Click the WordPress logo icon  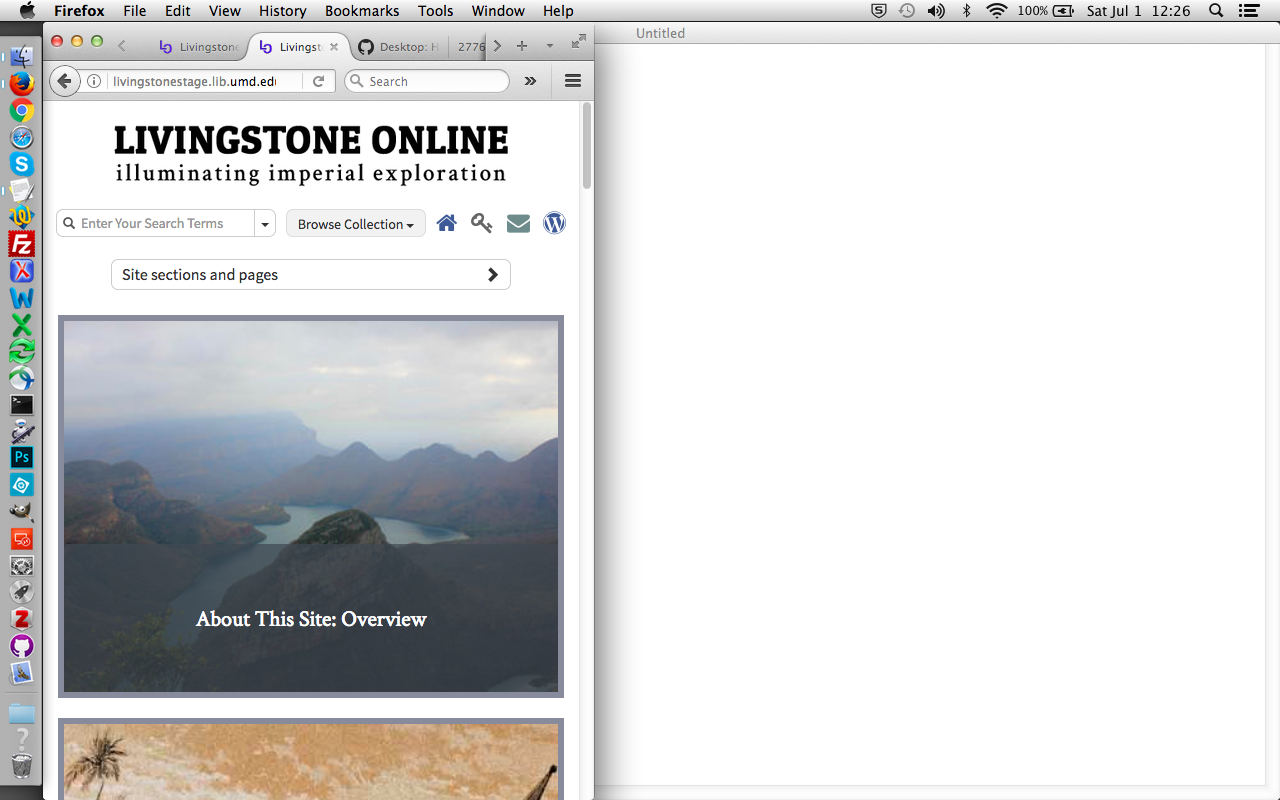click(x=554, y=223)
